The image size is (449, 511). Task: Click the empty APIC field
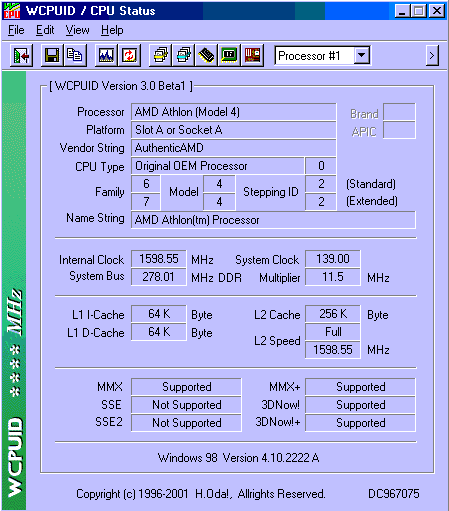click(399, 130)
